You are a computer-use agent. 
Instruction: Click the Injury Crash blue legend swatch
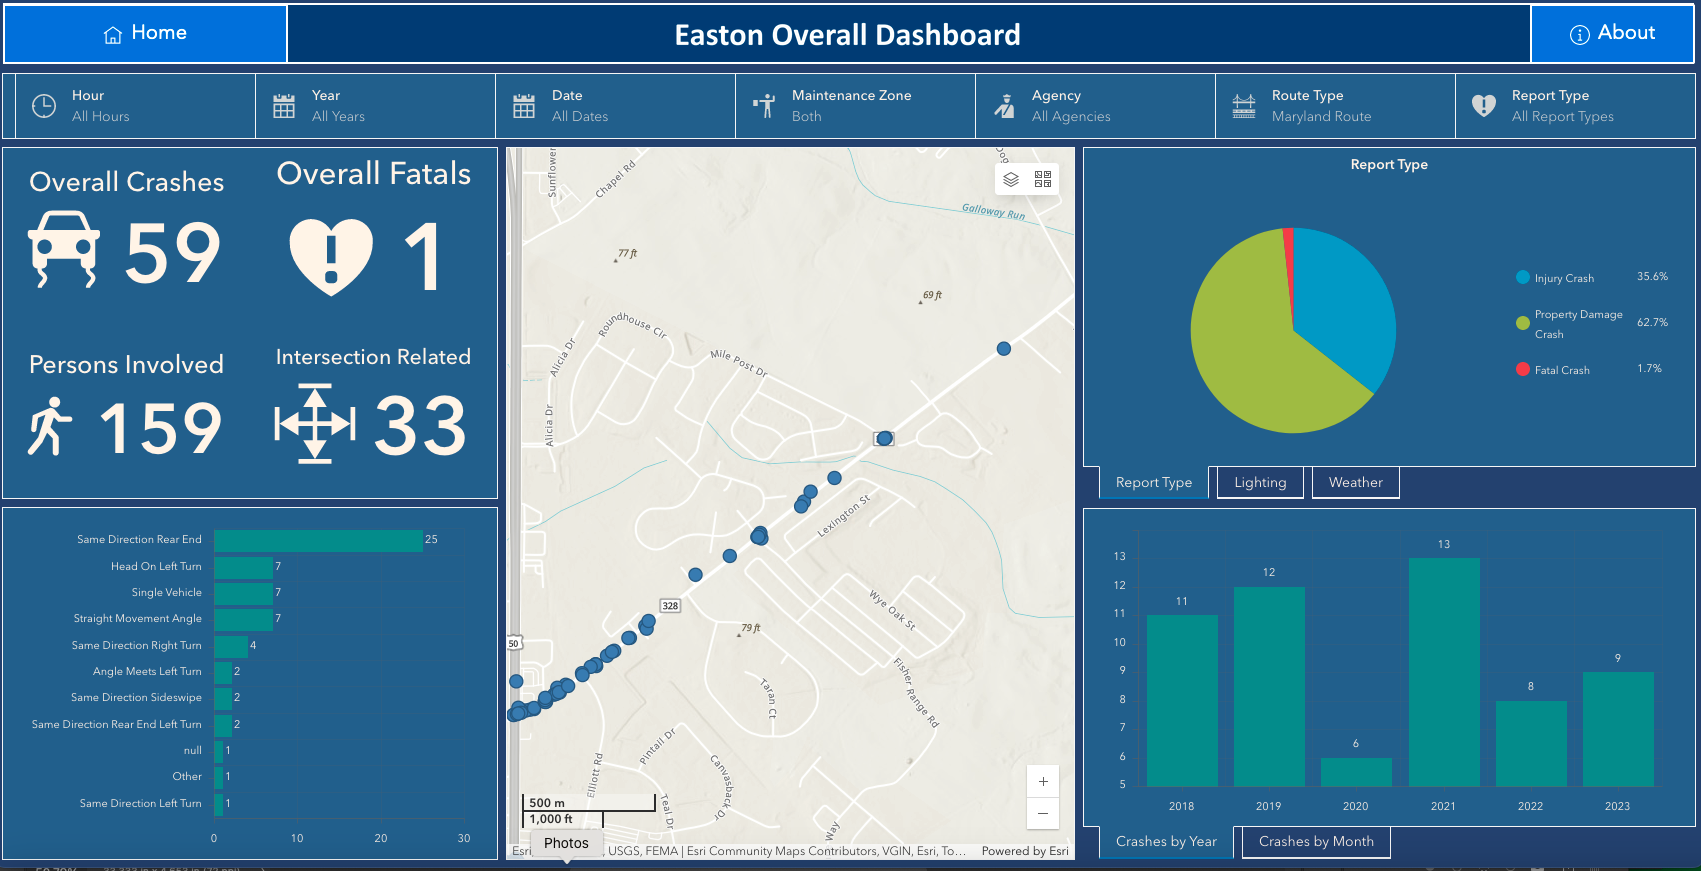1523,278
